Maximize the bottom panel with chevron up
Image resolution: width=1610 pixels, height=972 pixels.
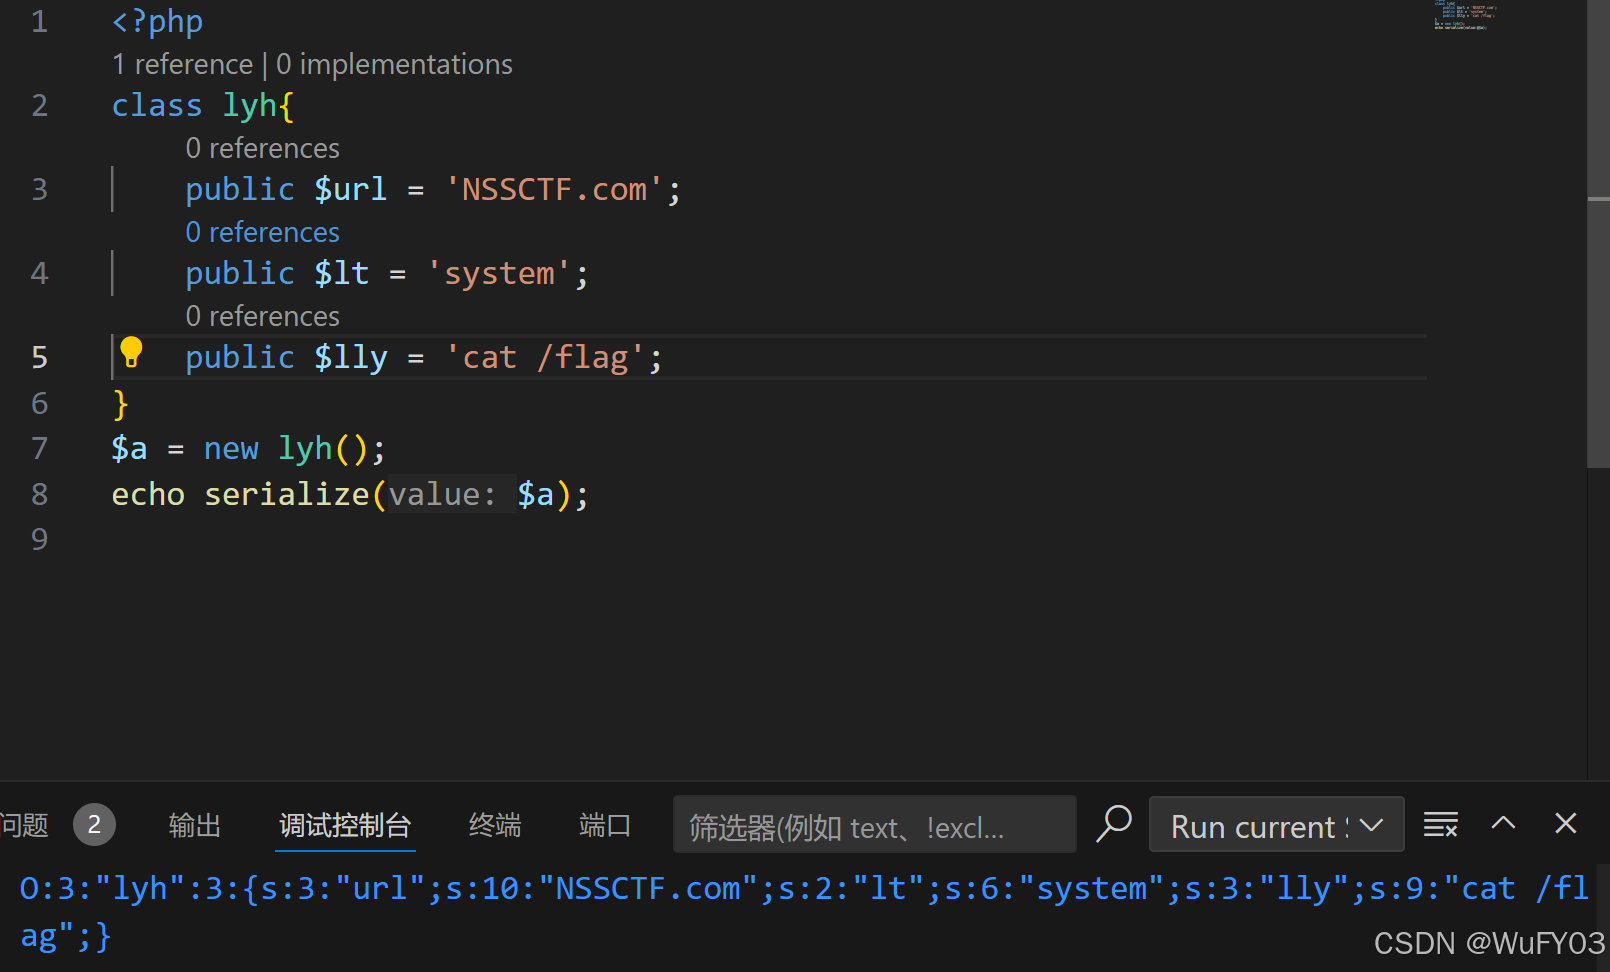pyautogui.click(x=1503, y=823)
